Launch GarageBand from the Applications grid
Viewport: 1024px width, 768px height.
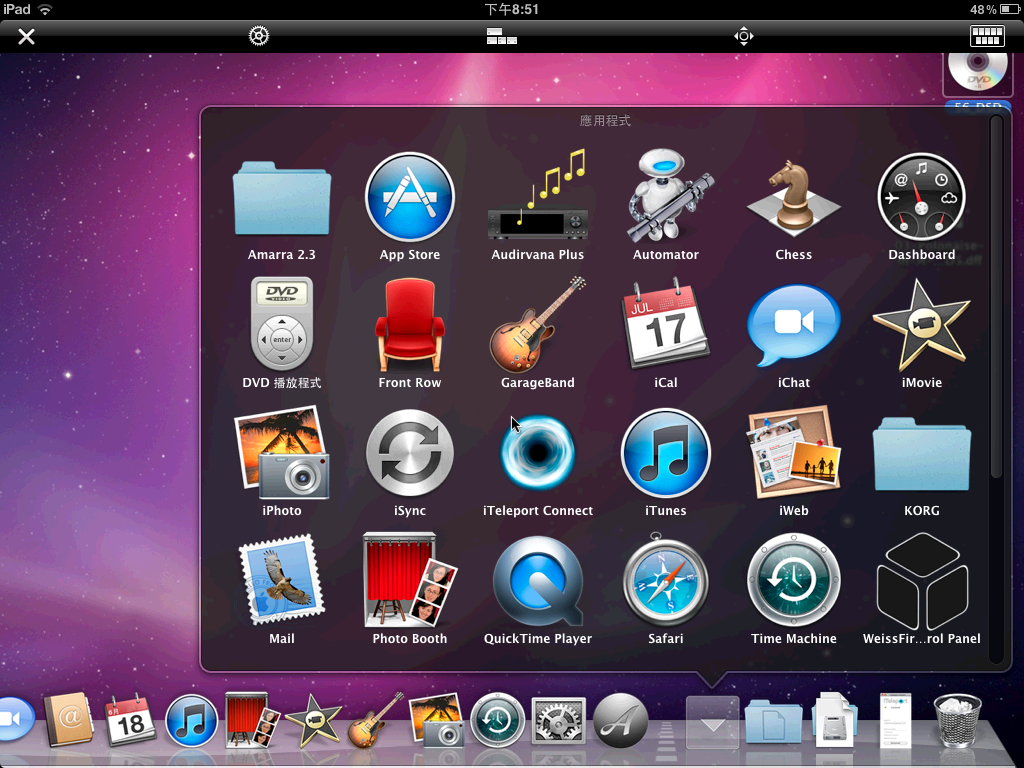(537, 324)
